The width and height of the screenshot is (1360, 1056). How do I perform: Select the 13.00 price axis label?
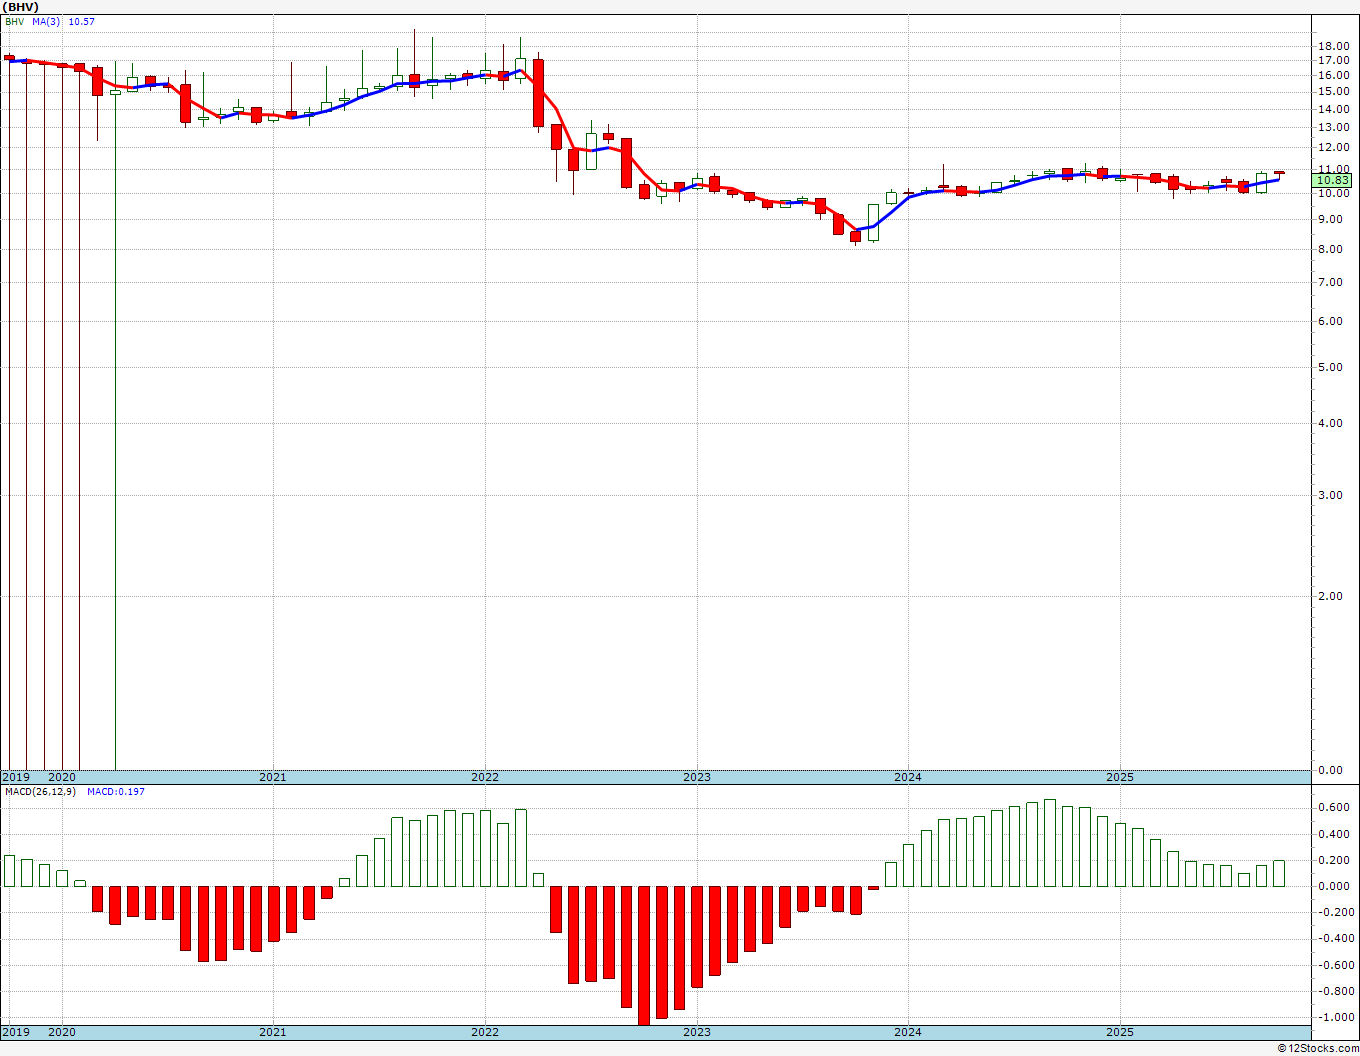click(1332, 127)
